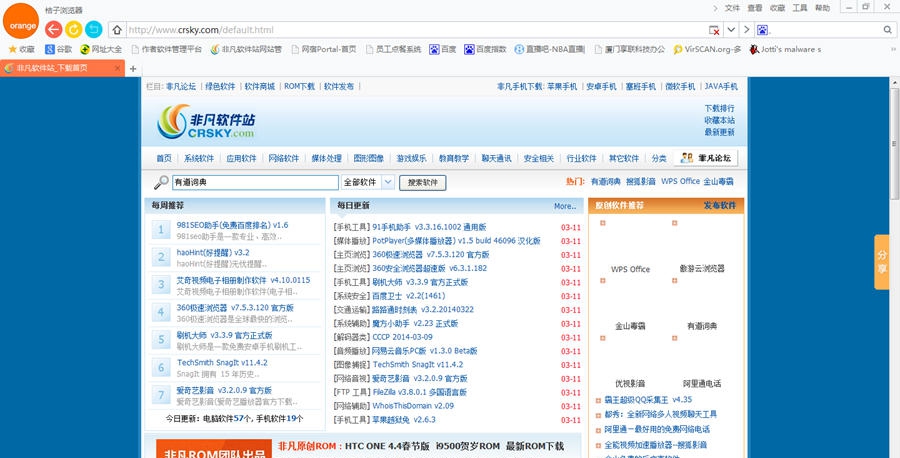This screenshot has height=458, width=900.
Task: Click the 搜索软件 button
Action: coord(422,183)
